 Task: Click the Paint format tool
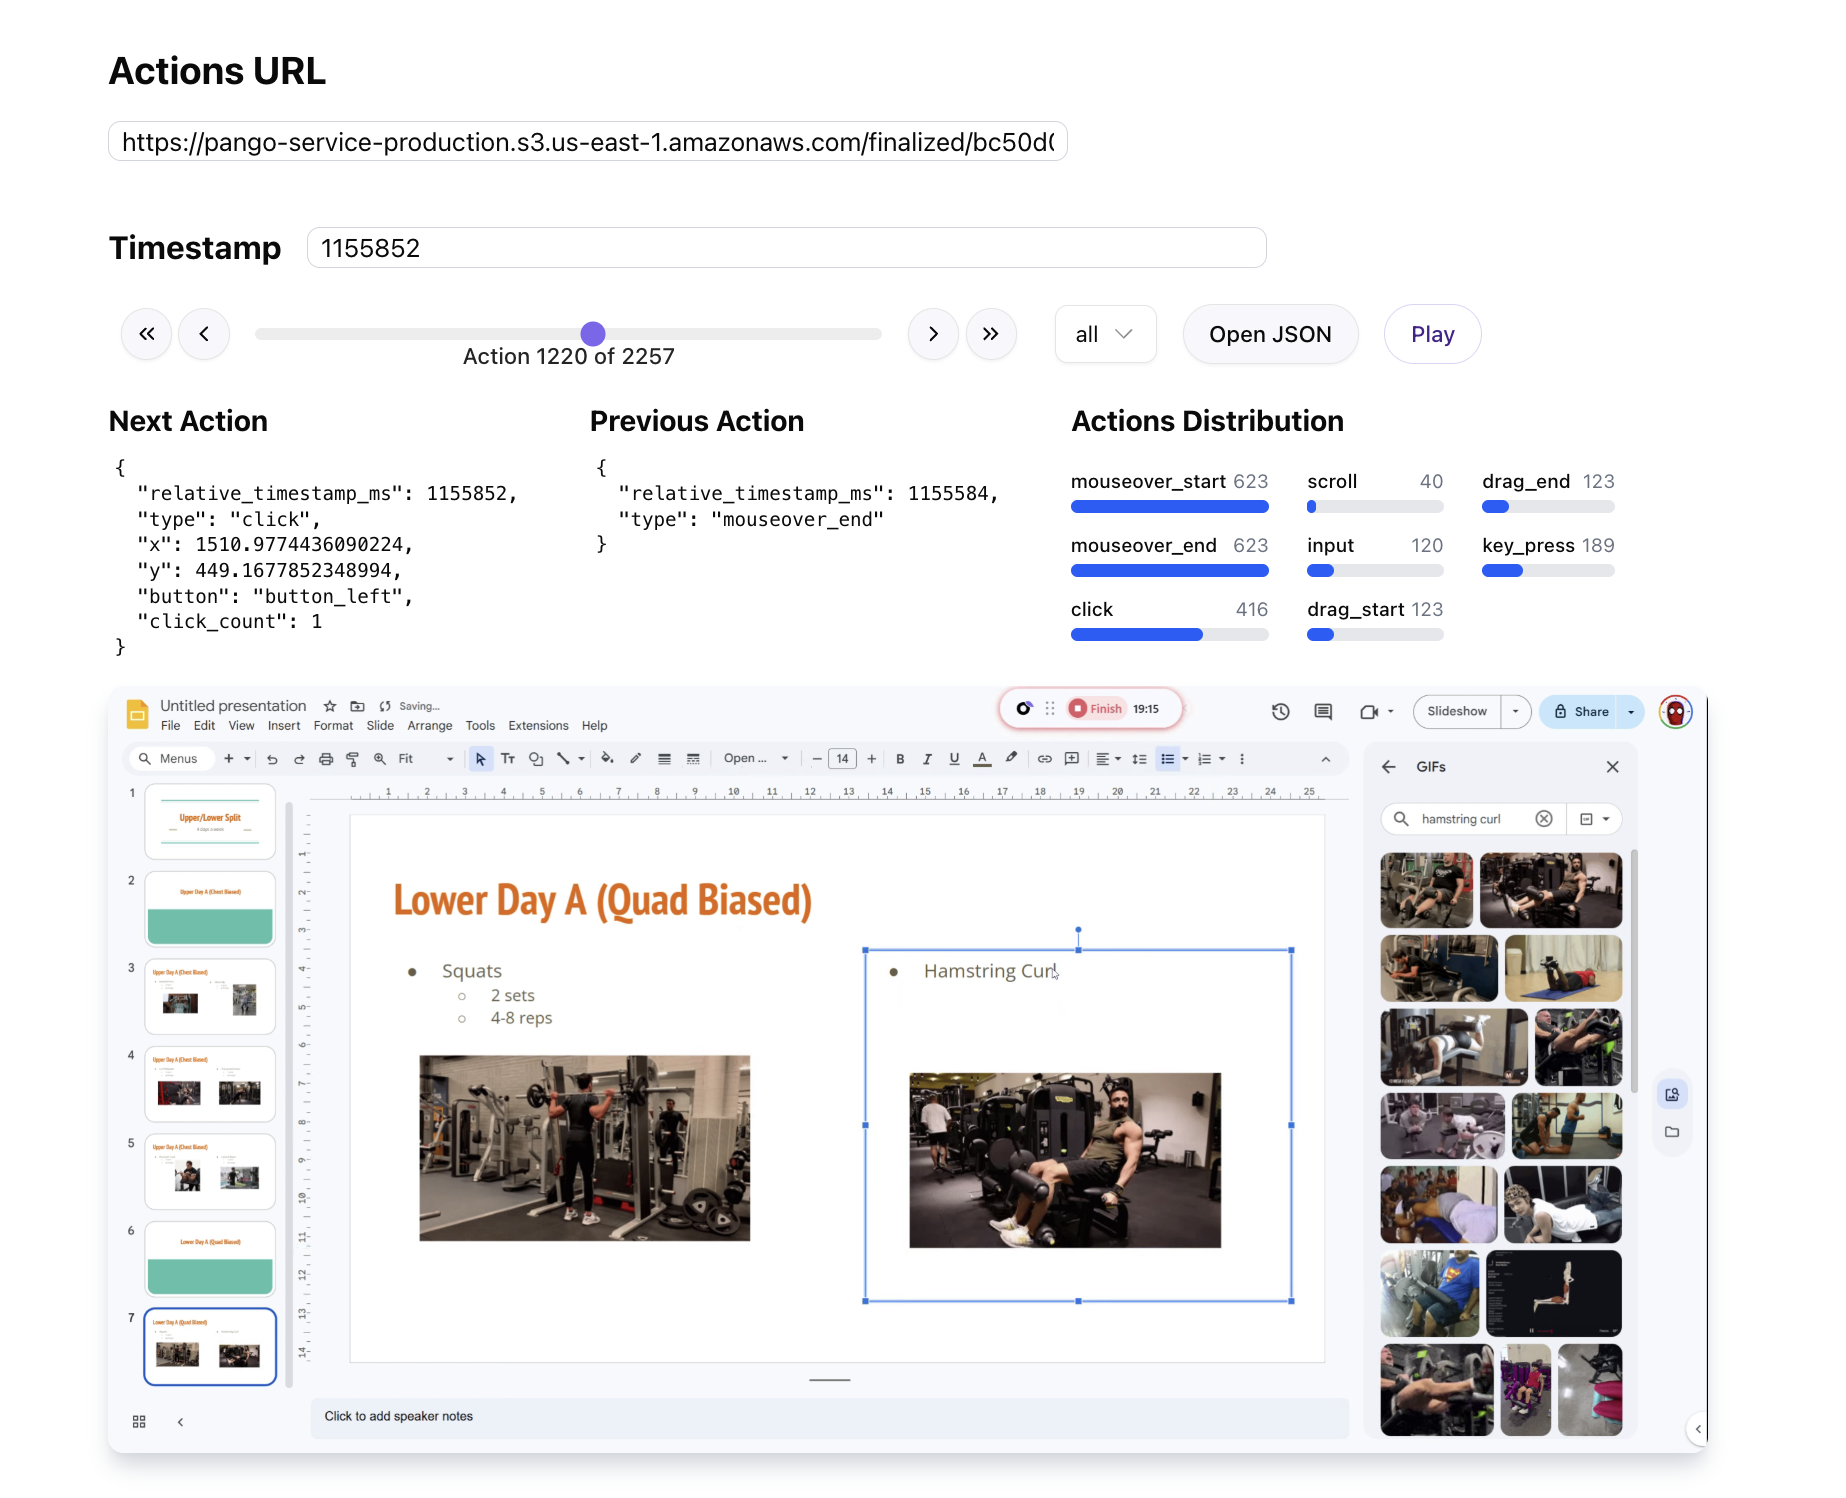coord(352,758)
